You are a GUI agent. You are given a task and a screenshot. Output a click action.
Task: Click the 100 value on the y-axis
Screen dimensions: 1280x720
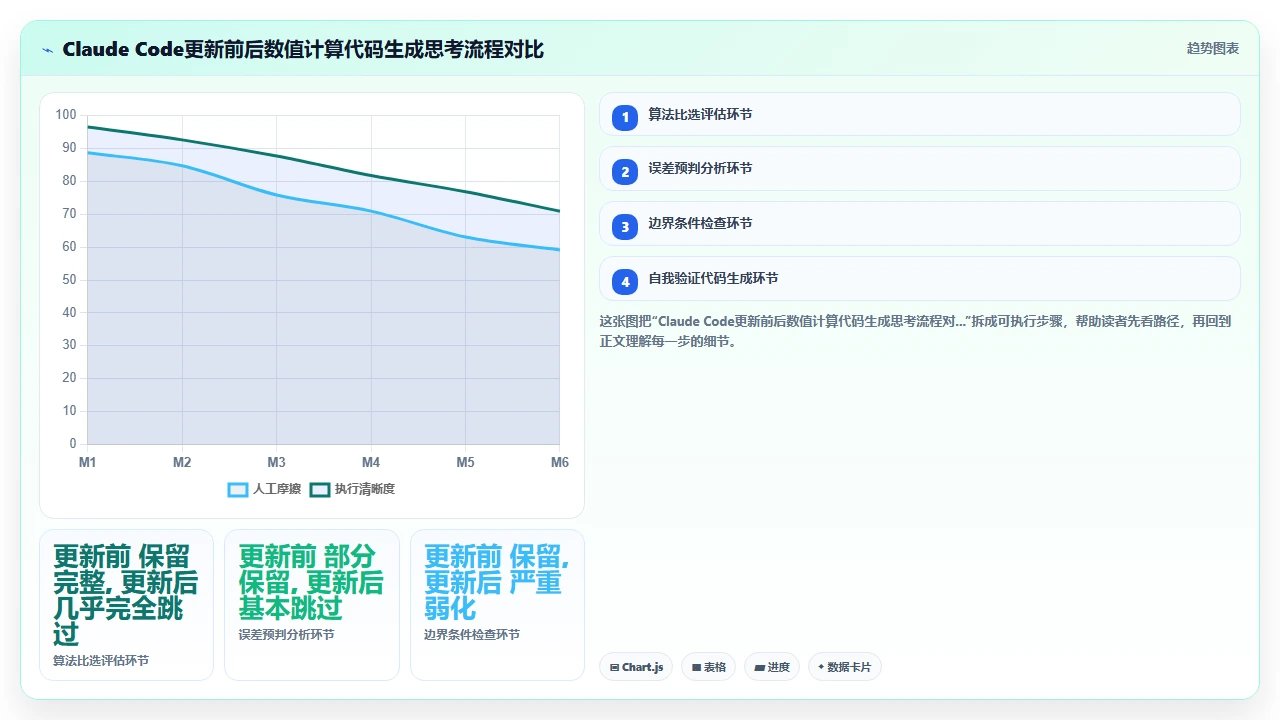pos(66,115)
